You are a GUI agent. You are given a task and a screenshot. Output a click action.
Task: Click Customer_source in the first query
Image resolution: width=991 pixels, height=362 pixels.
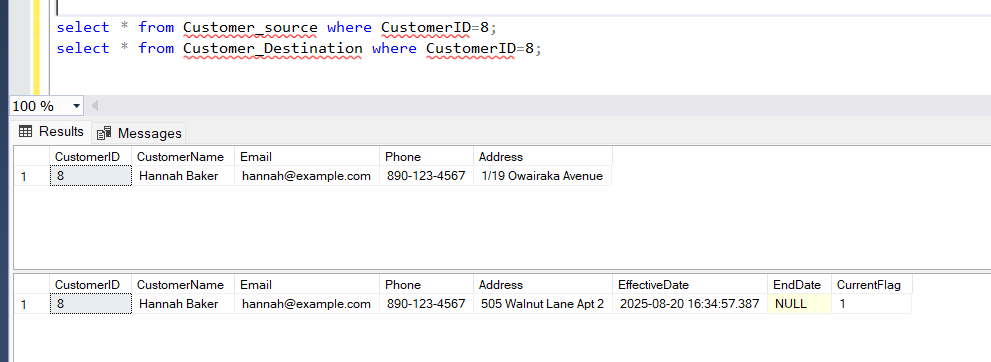(250, 27)
